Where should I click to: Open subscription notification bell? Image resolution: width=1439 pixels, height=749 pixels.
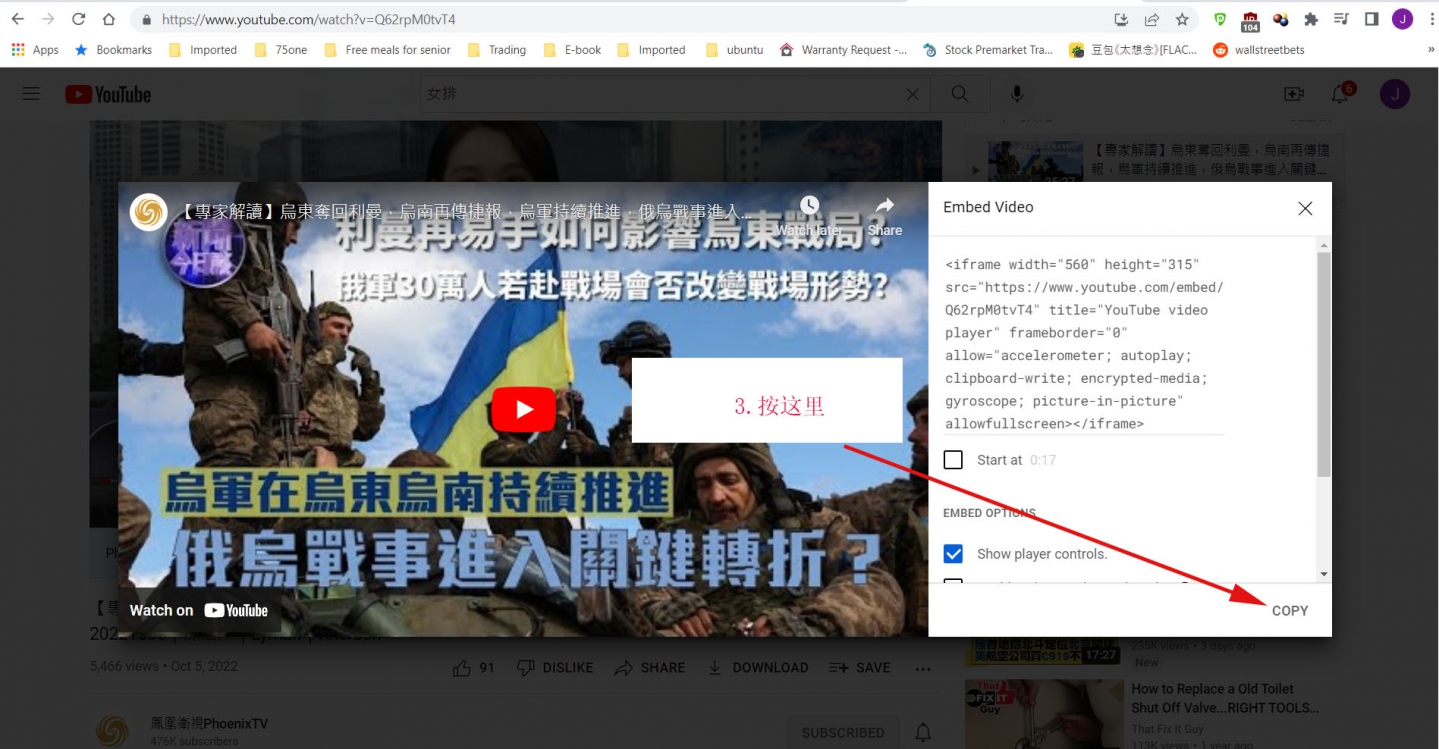923,732
